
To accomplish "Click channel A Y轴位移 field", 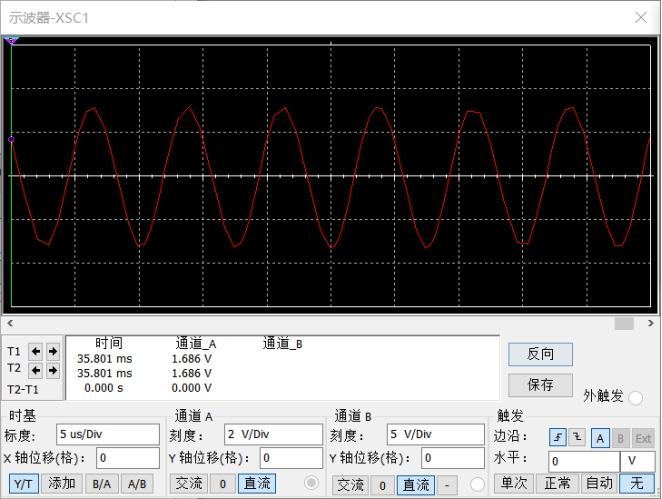I will pos(291,458).
